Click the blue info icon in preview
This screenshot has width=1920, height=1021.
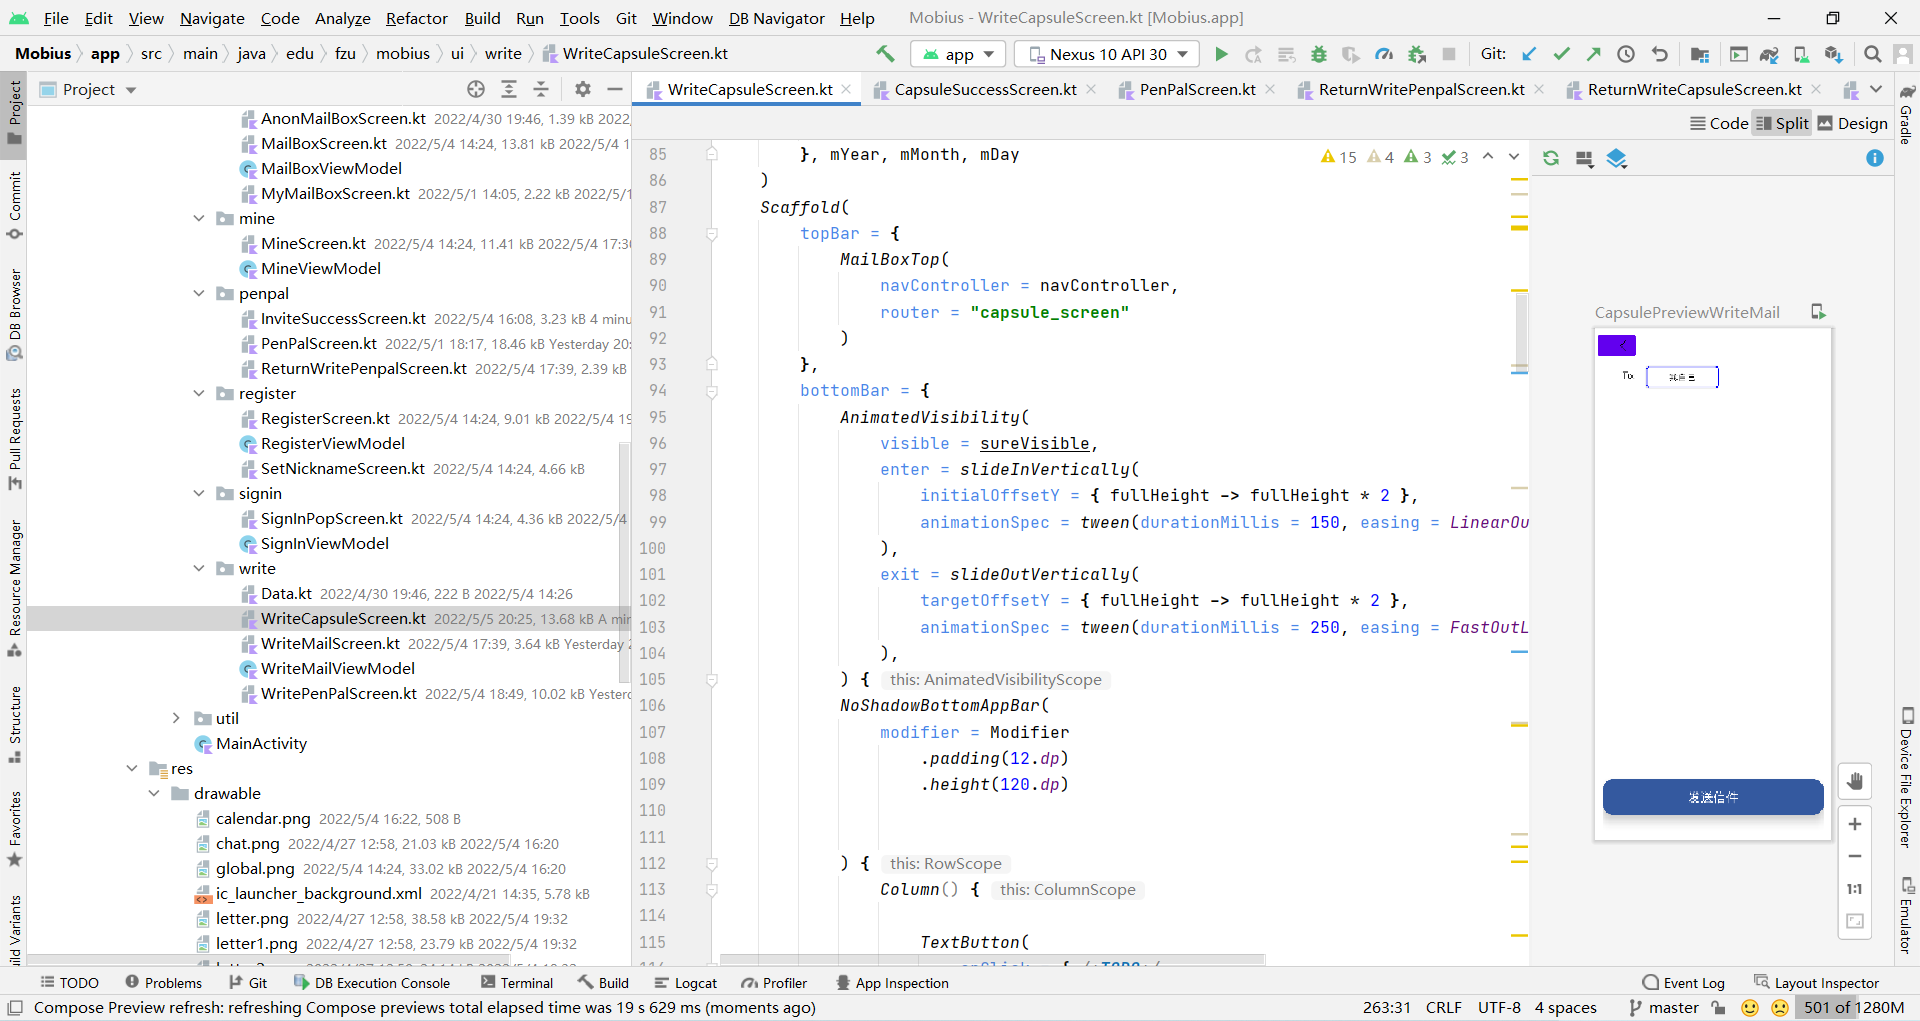pyautogui.click(x=1875, y=158)
